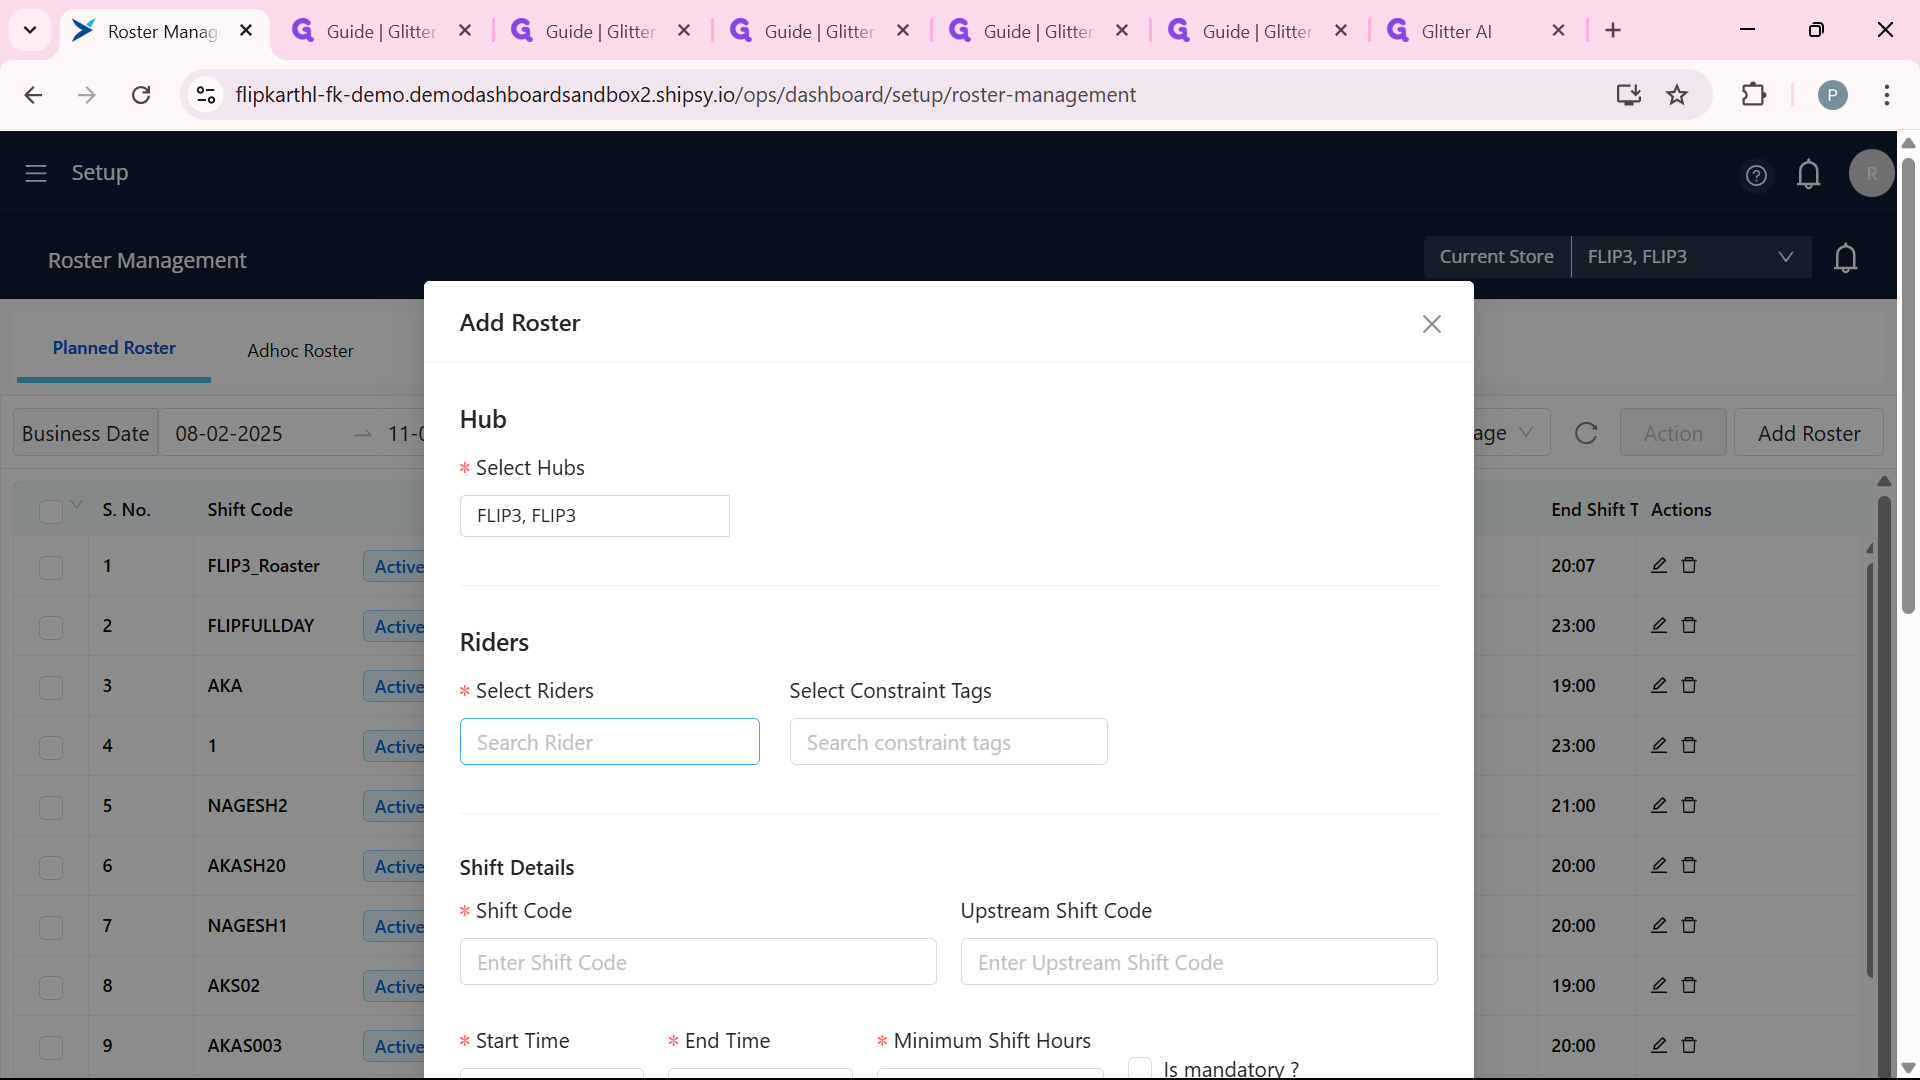The image size is (1920, 1080).
Task: Edit the AKASH20 row with pencil icon
Action: coord(1659,865)
